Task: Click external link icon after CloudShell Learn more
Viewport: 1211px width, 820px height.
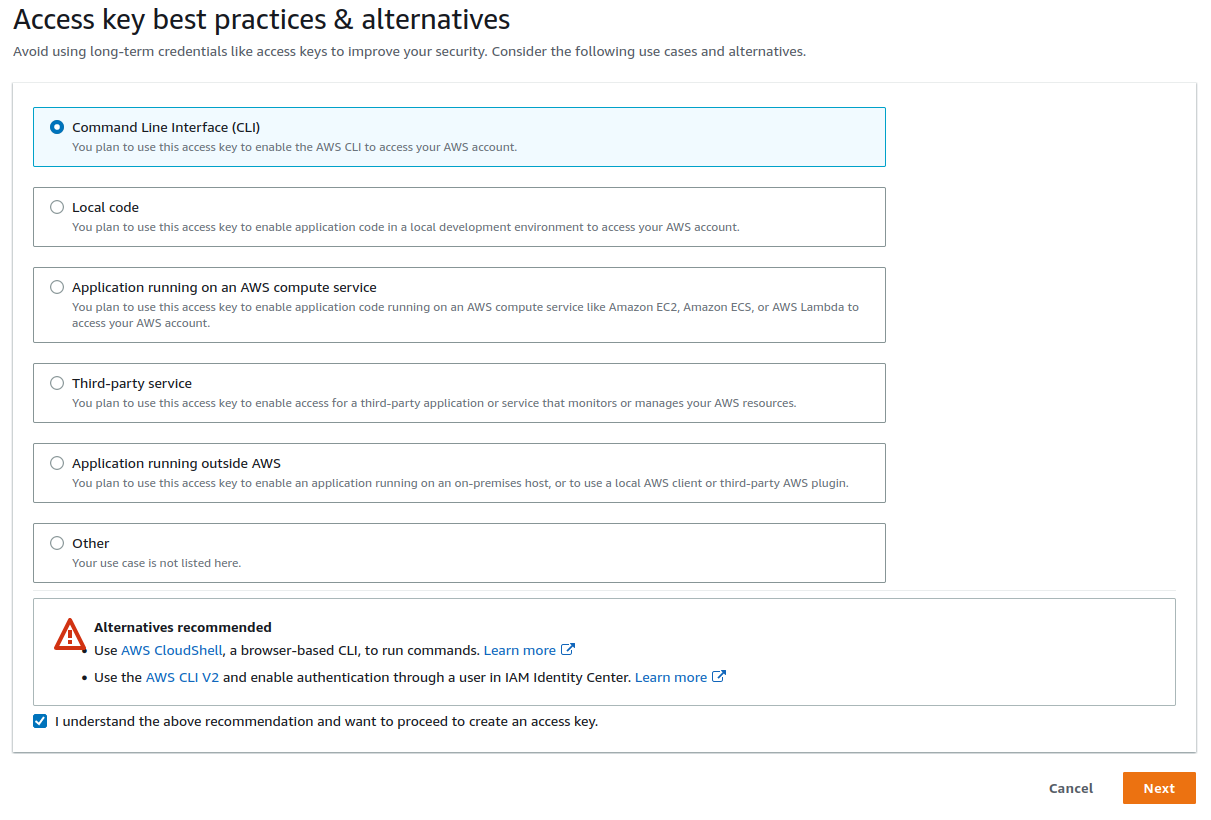Action: (568, 650)
